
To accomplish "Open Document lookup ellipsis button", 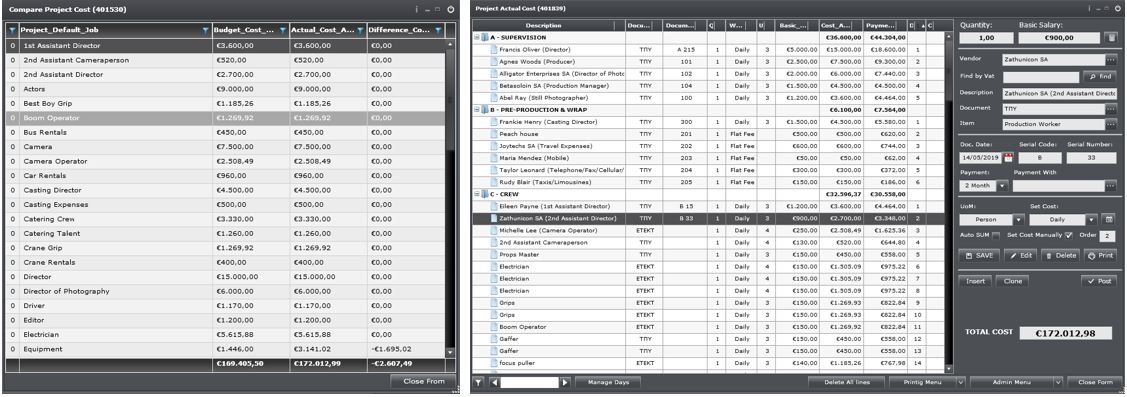I will [1111, 109].
